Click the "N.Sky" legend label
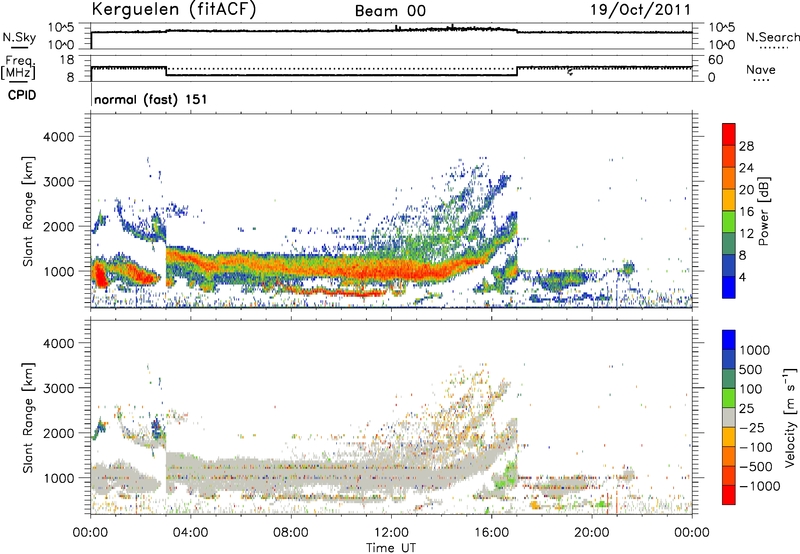800x554 pixels. [19, 37]
